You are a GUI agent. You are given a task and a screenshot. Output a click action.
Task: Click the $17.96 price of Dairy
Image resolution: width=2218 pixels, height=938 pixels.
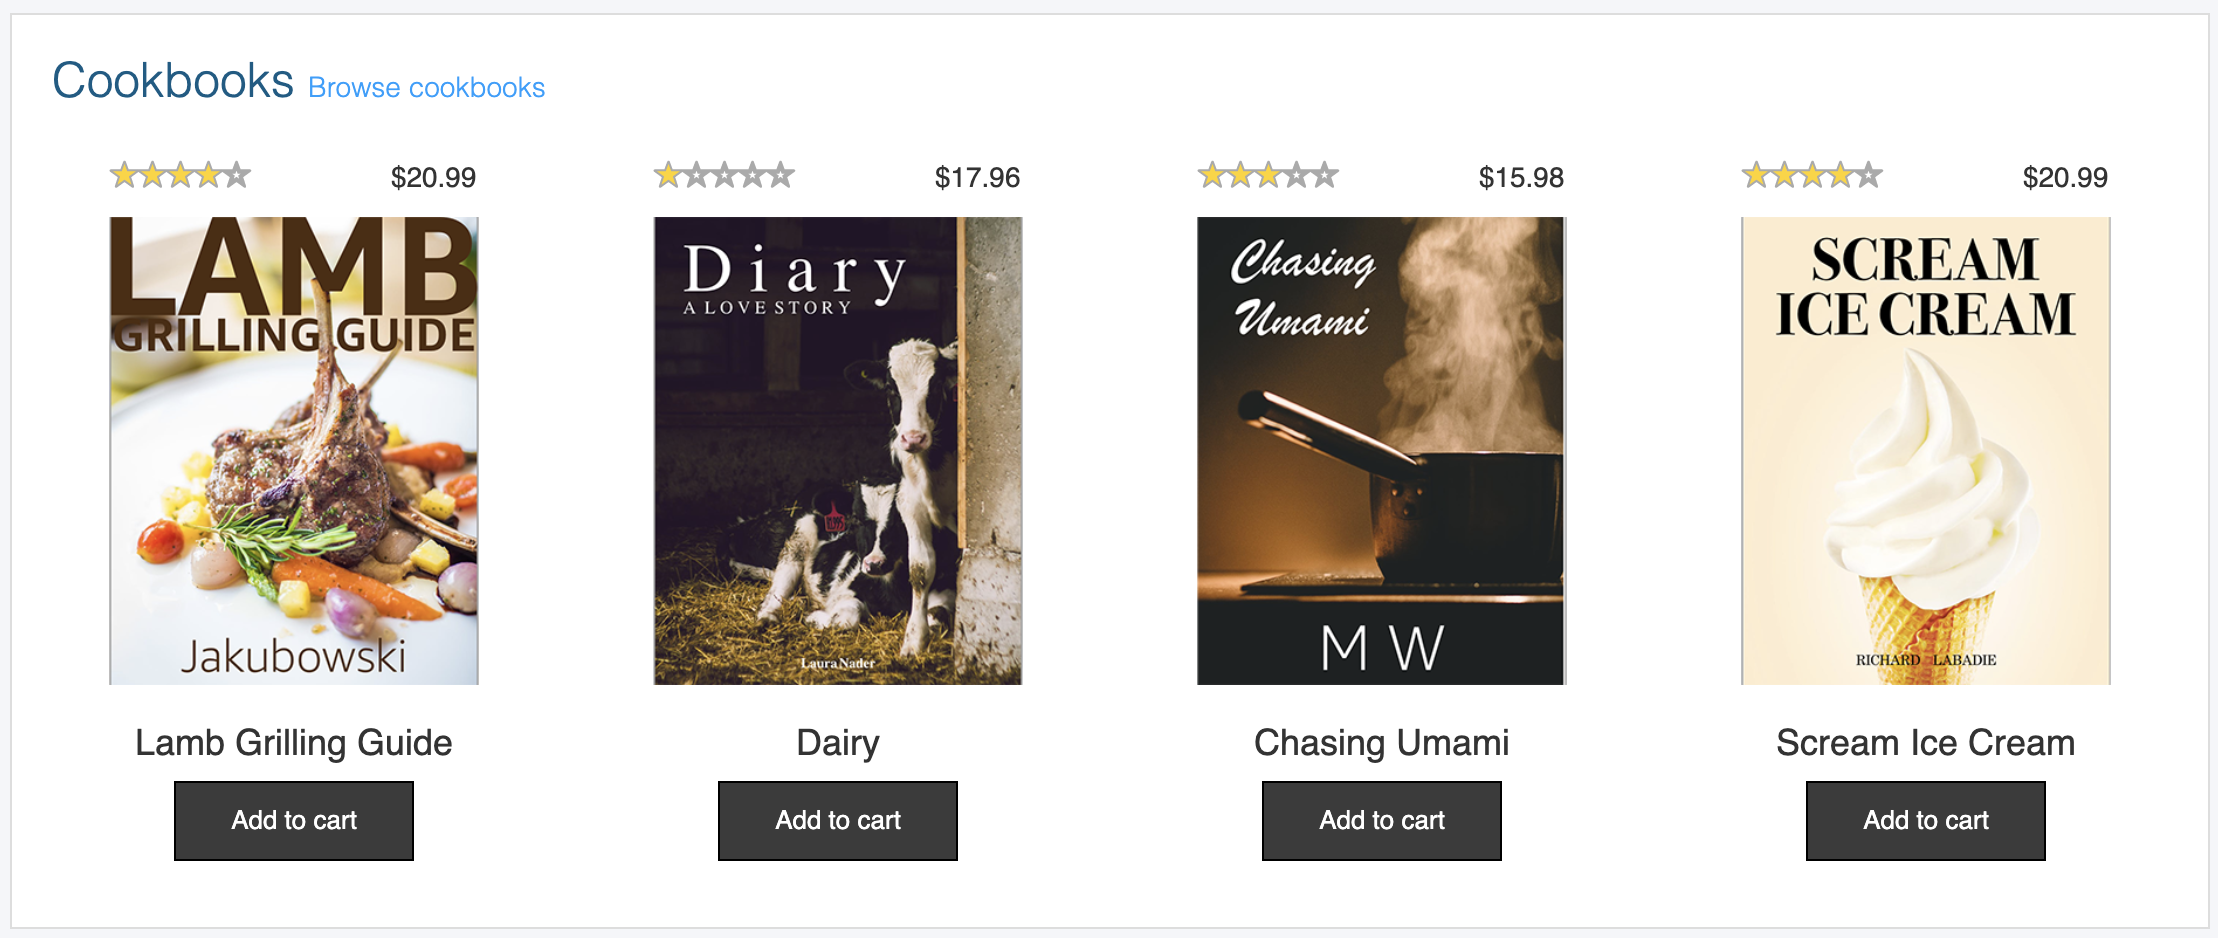point(977,178)
